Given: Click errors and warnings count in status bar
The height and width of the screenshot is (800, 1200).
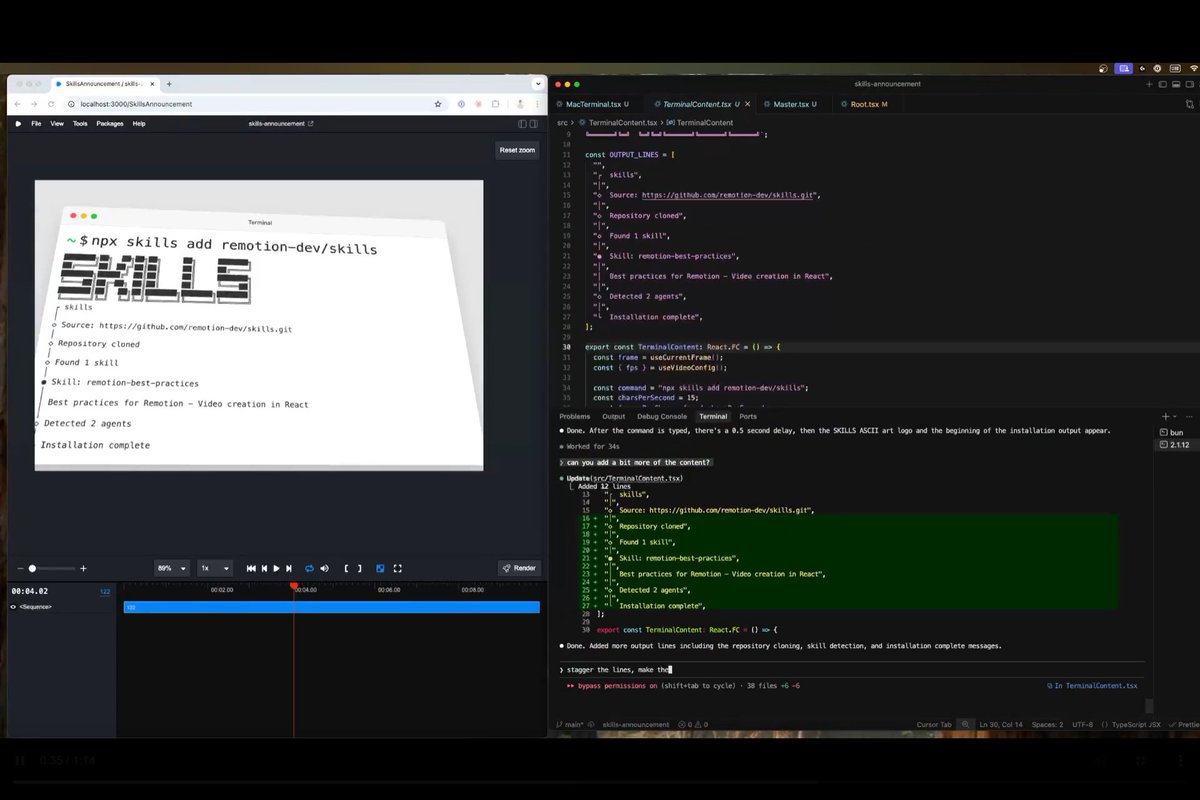Looking at the screenshot, I should click(692, 724).
